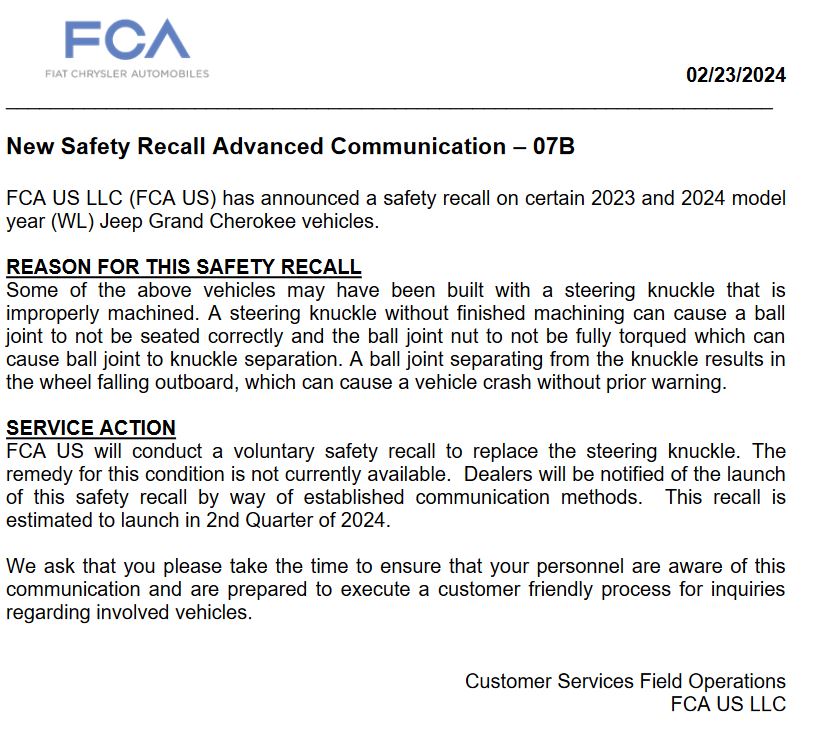Click the 07B recall code
814x753 pixels.
coord(553,146)
